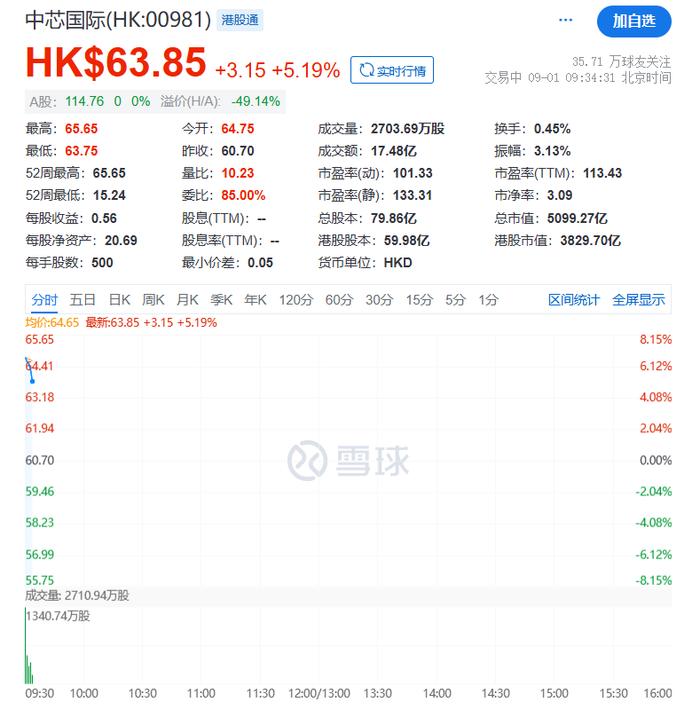This screenshot has width=700, height=704.
Task: Click the 量比 value 10.23
Action: click(x=238, y=173)
